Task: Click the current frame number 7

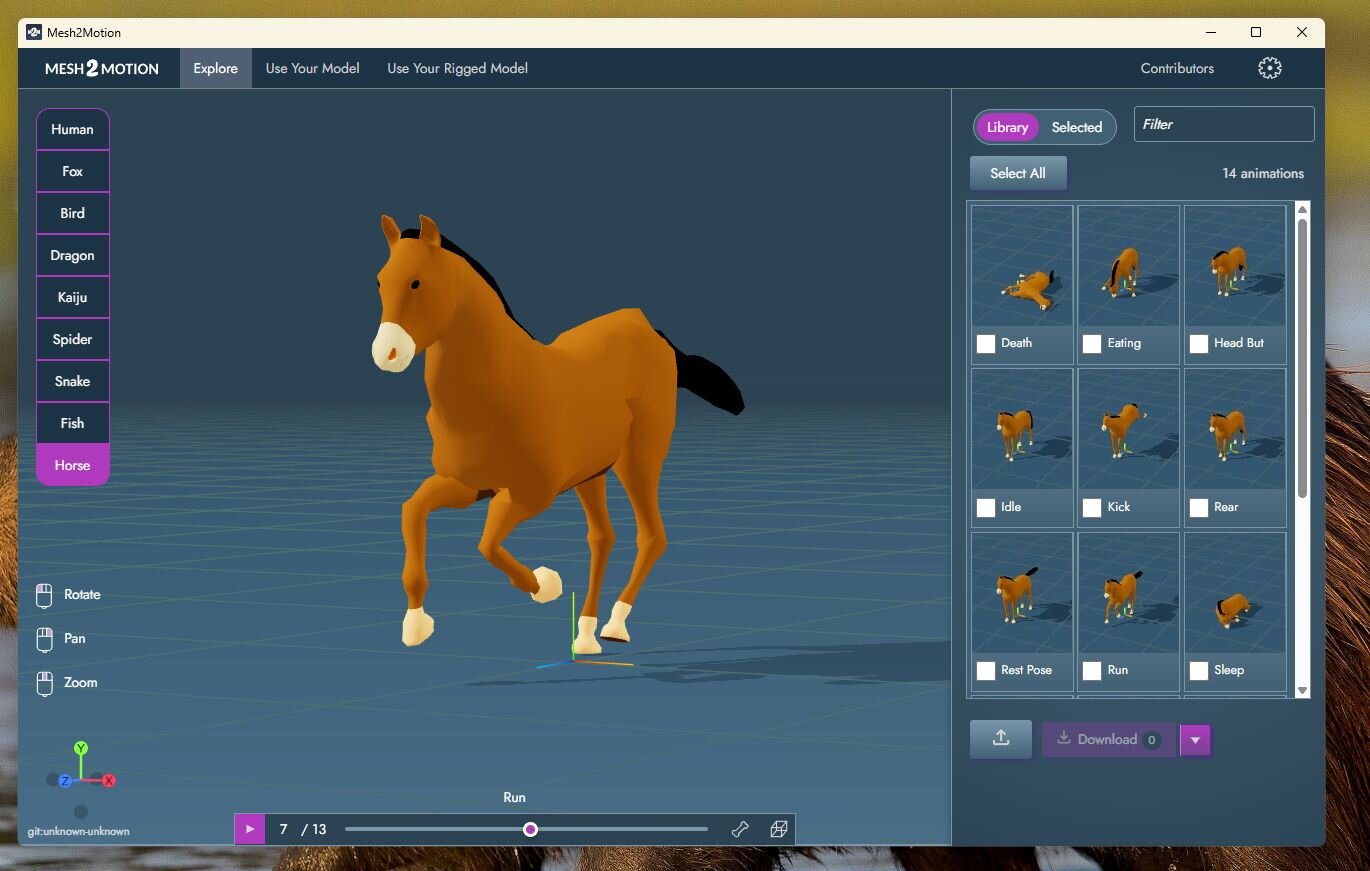Action: click(x=284, y=829)
